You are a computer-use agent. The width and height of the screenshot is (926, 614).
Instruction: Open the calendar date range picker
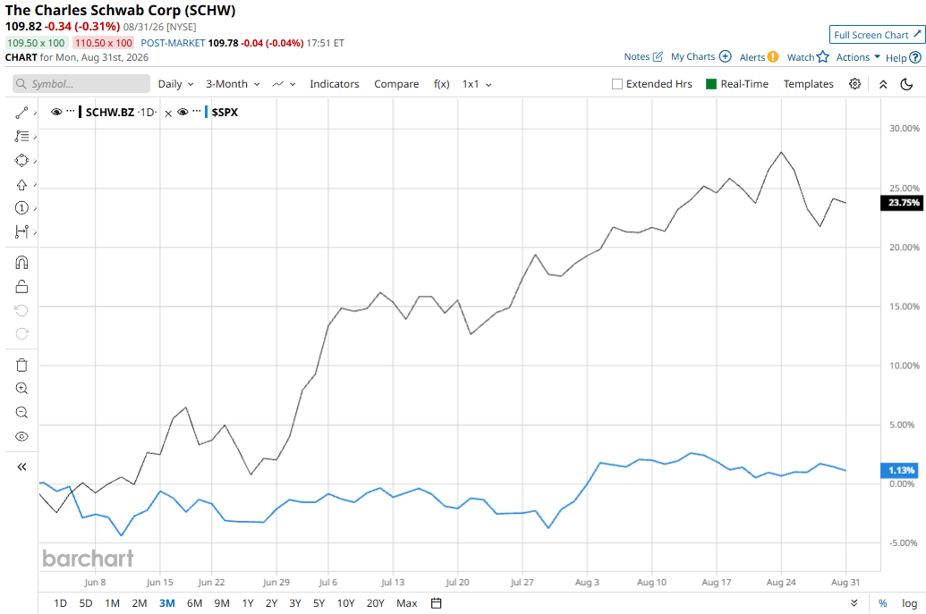tap(436, 603)
